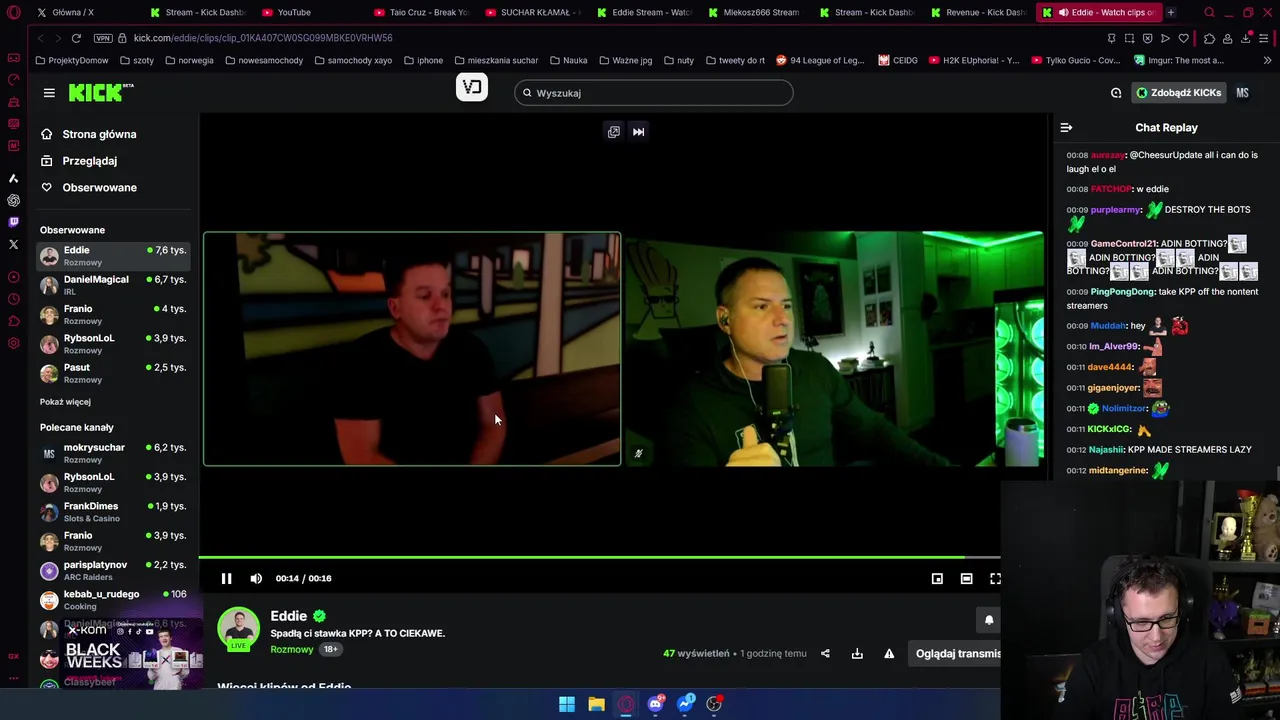Download the clip
The image size is (1280, 720).
pos(857,654)
